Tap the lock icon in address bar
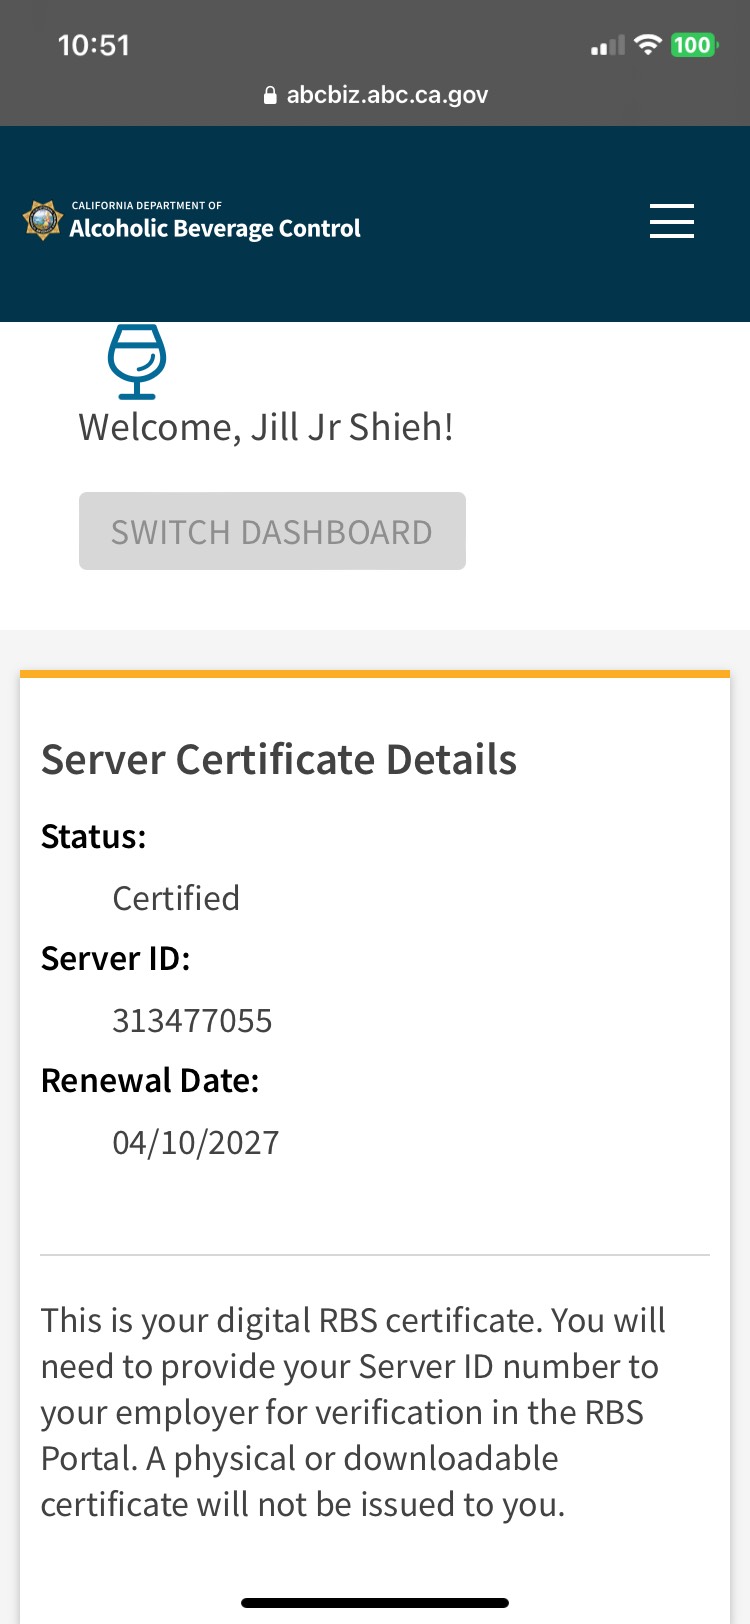This screenshot has width=750, height=1624. pyautogui.click(x=269, y=95)
